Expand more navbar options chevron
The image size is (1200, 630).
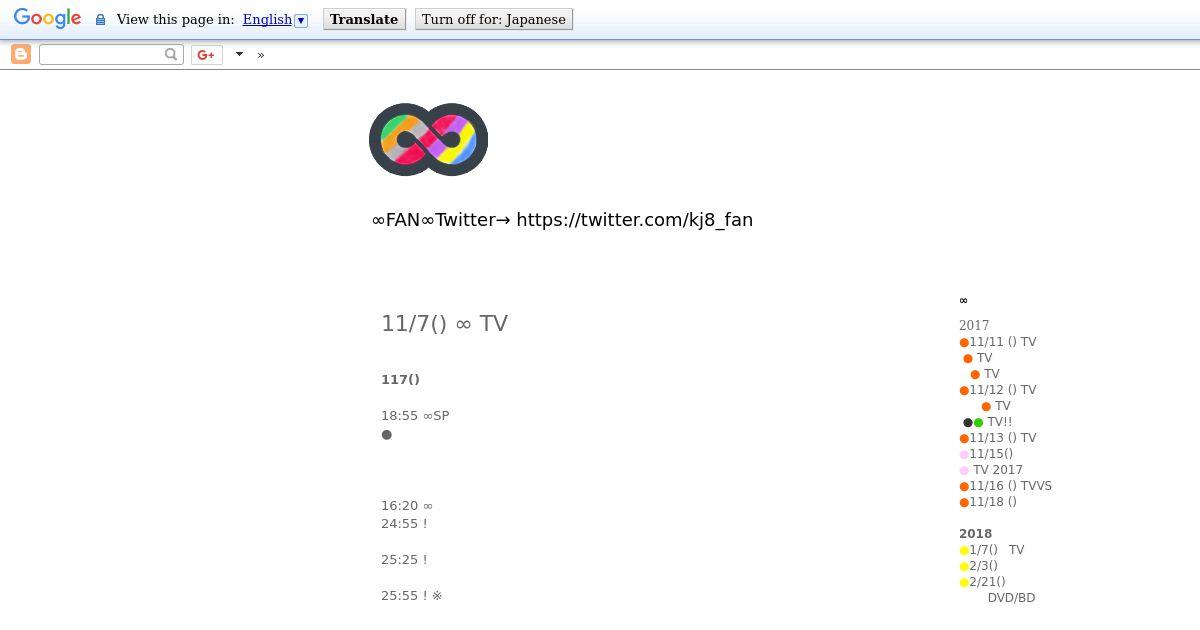261,55
